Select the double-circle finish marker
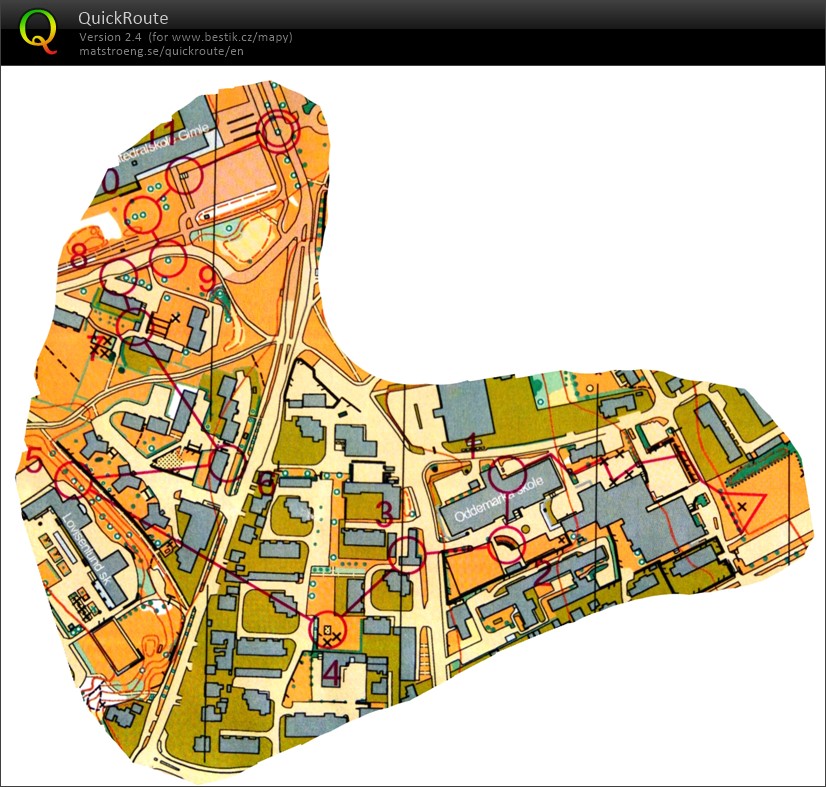The height and width of the screenshot is (787, 826). tap(278, 131)
